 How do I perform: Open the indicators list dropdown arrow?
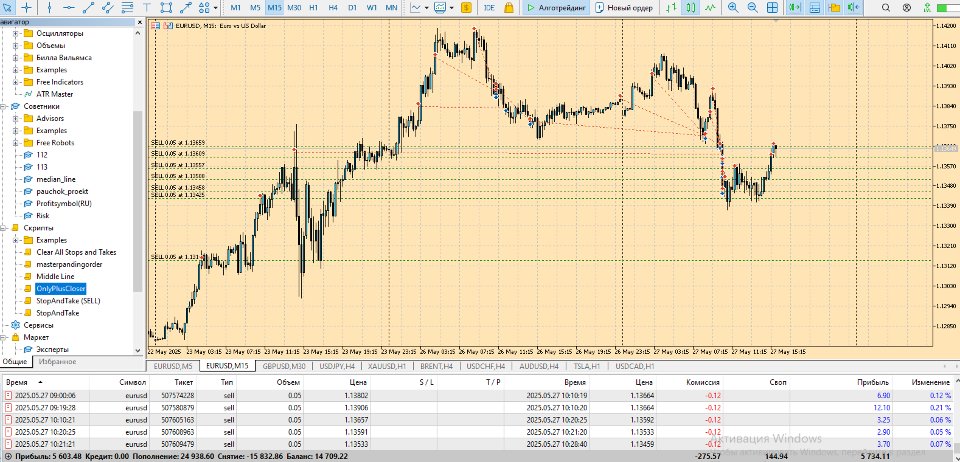point(427,7)
